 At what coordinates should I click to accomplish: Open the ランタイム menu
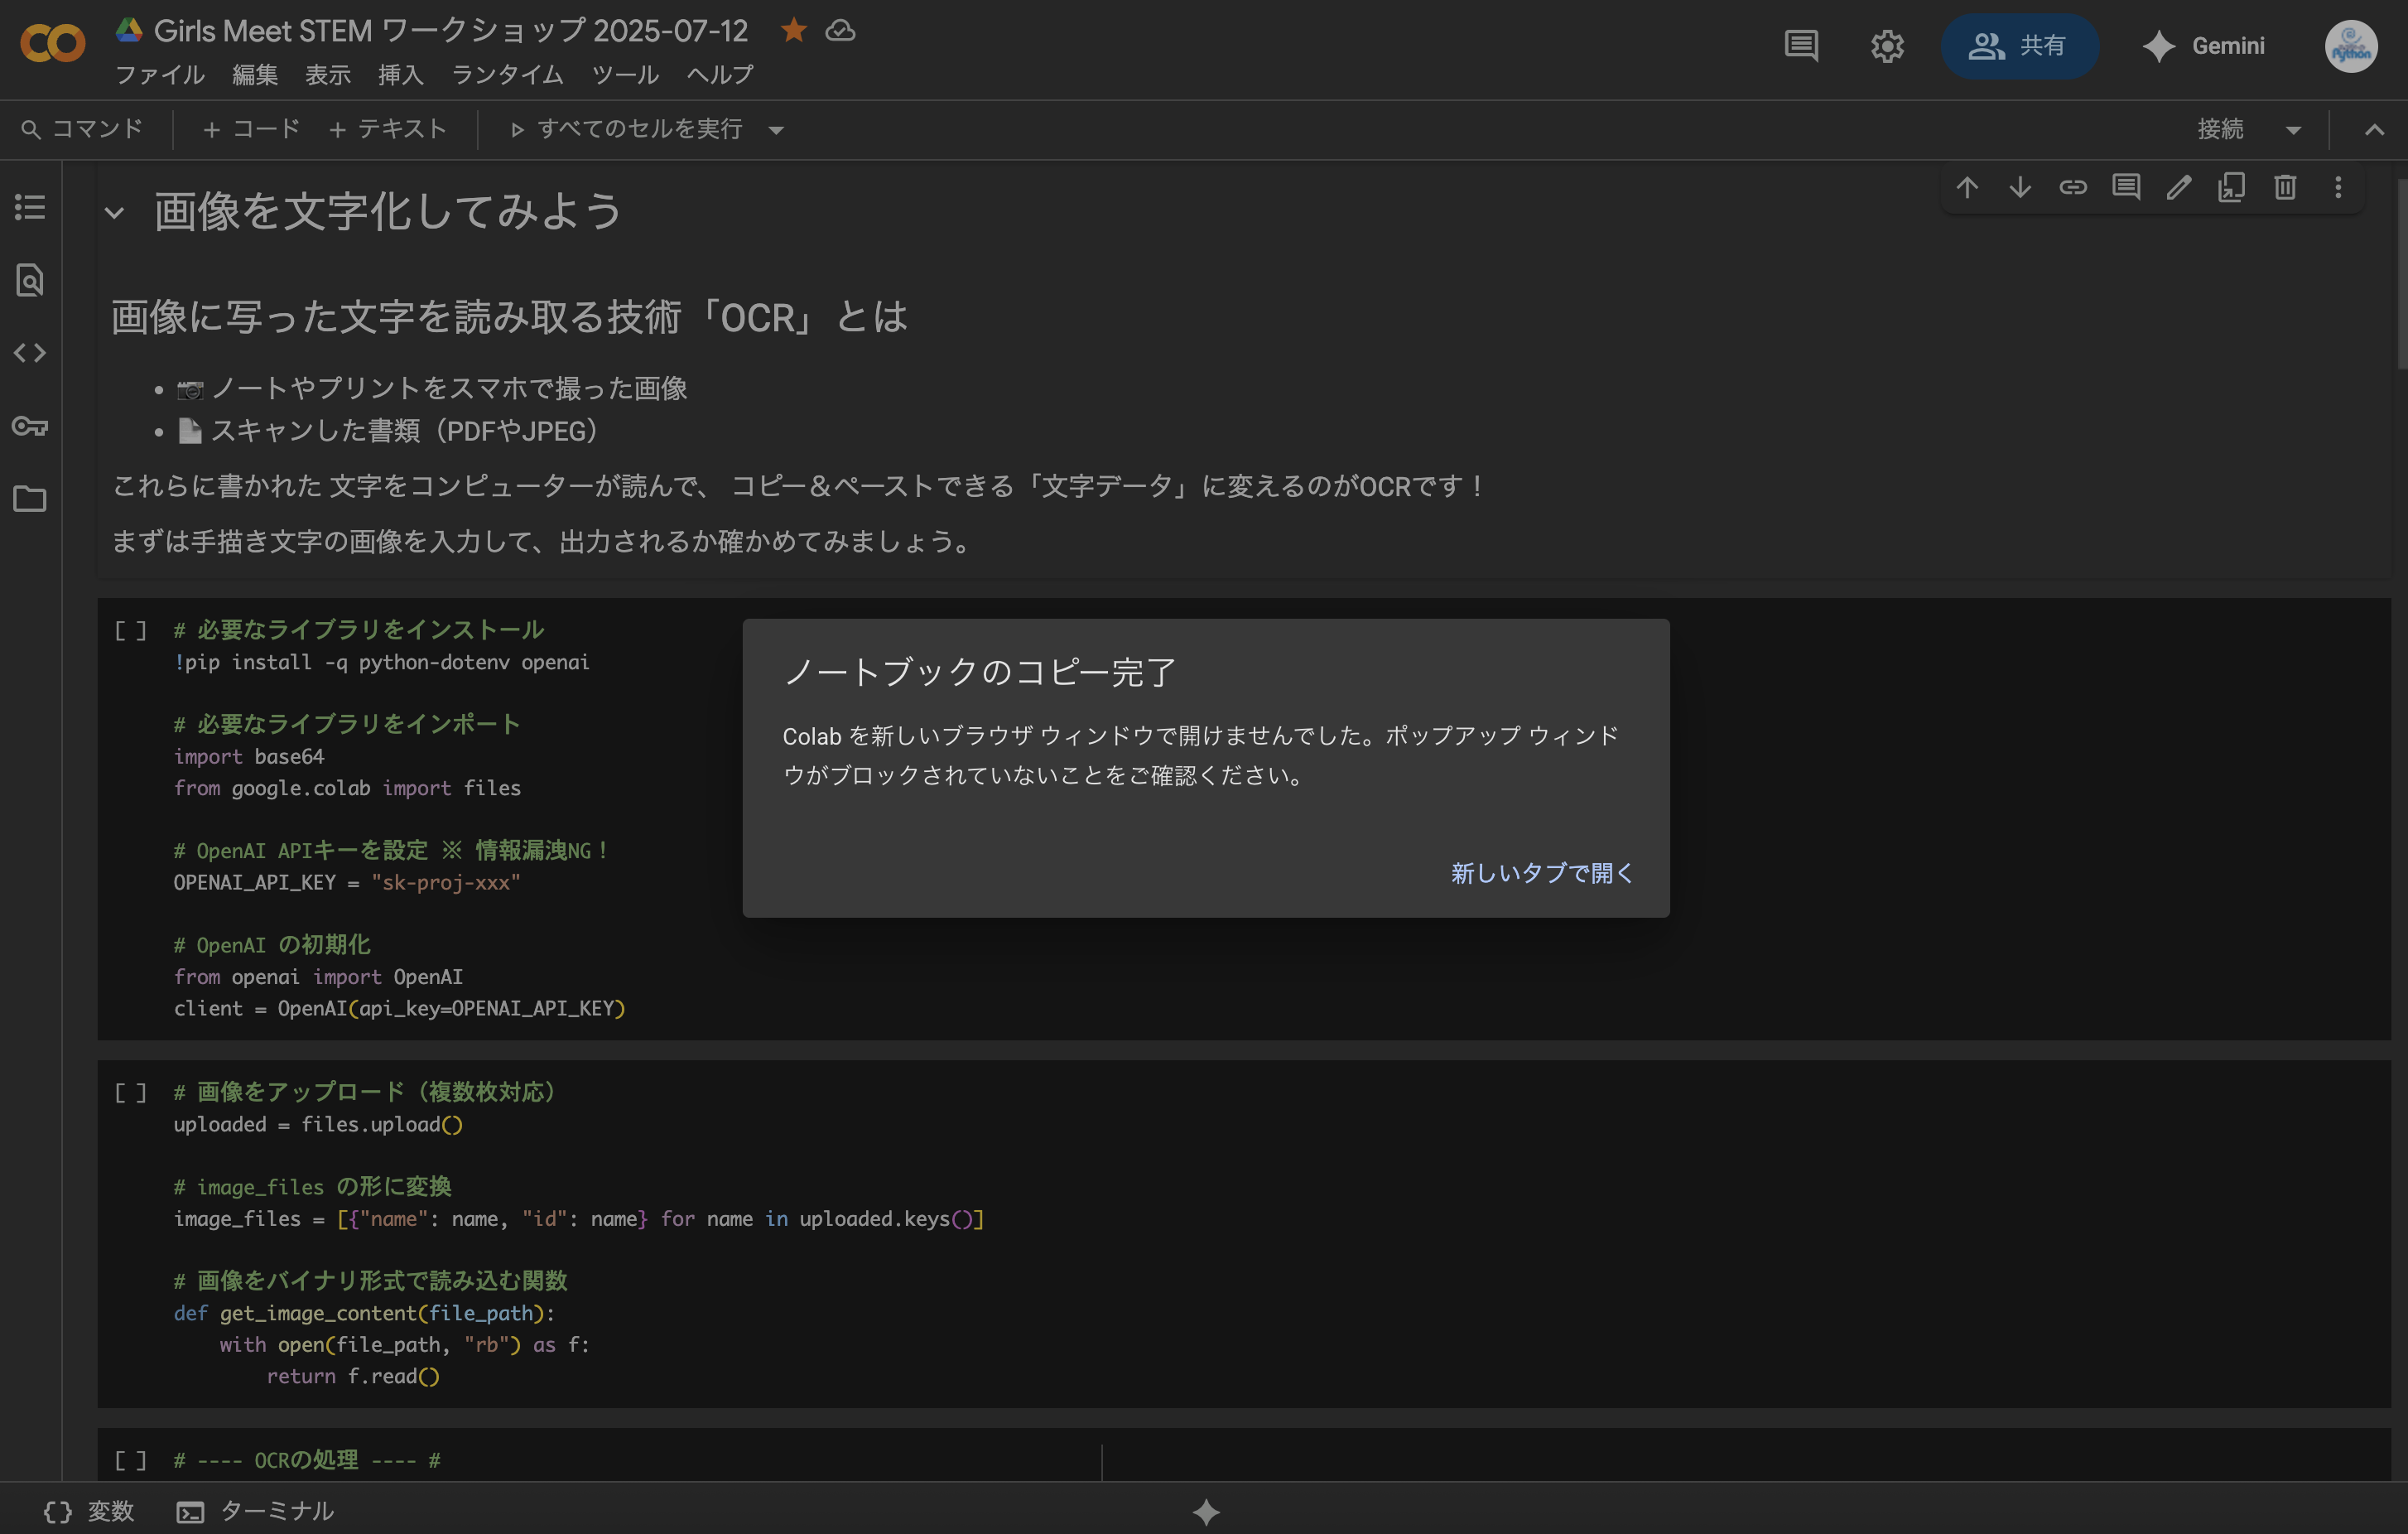coord(507,75)
